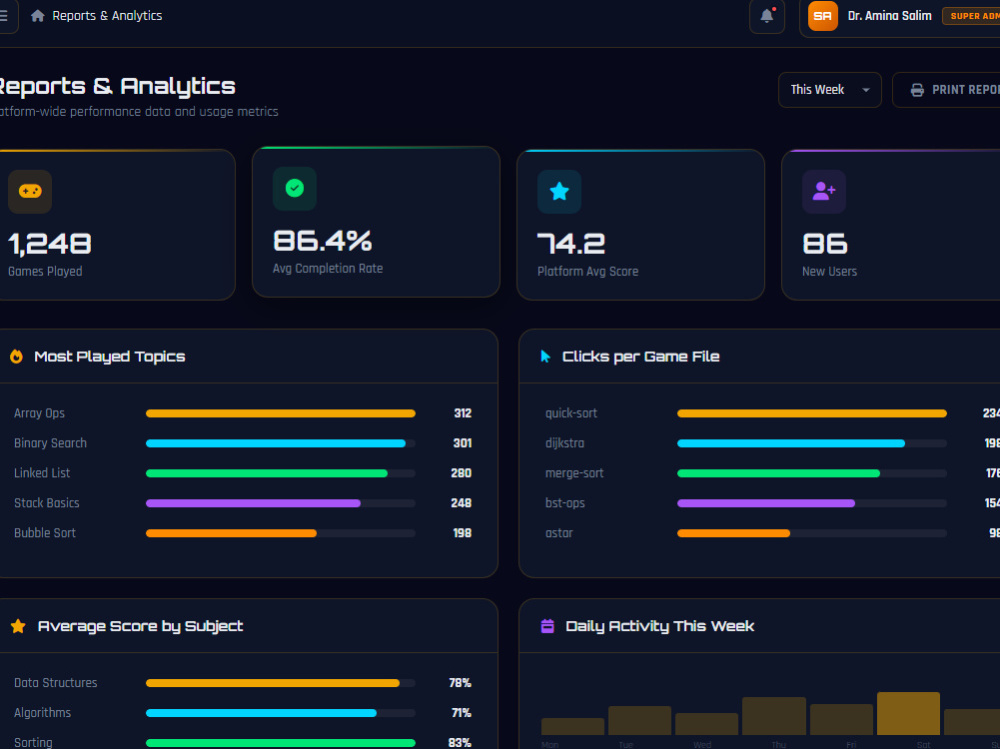Click the Array Ops topic label
The image size is (1000, 749).
coord(40,413)
